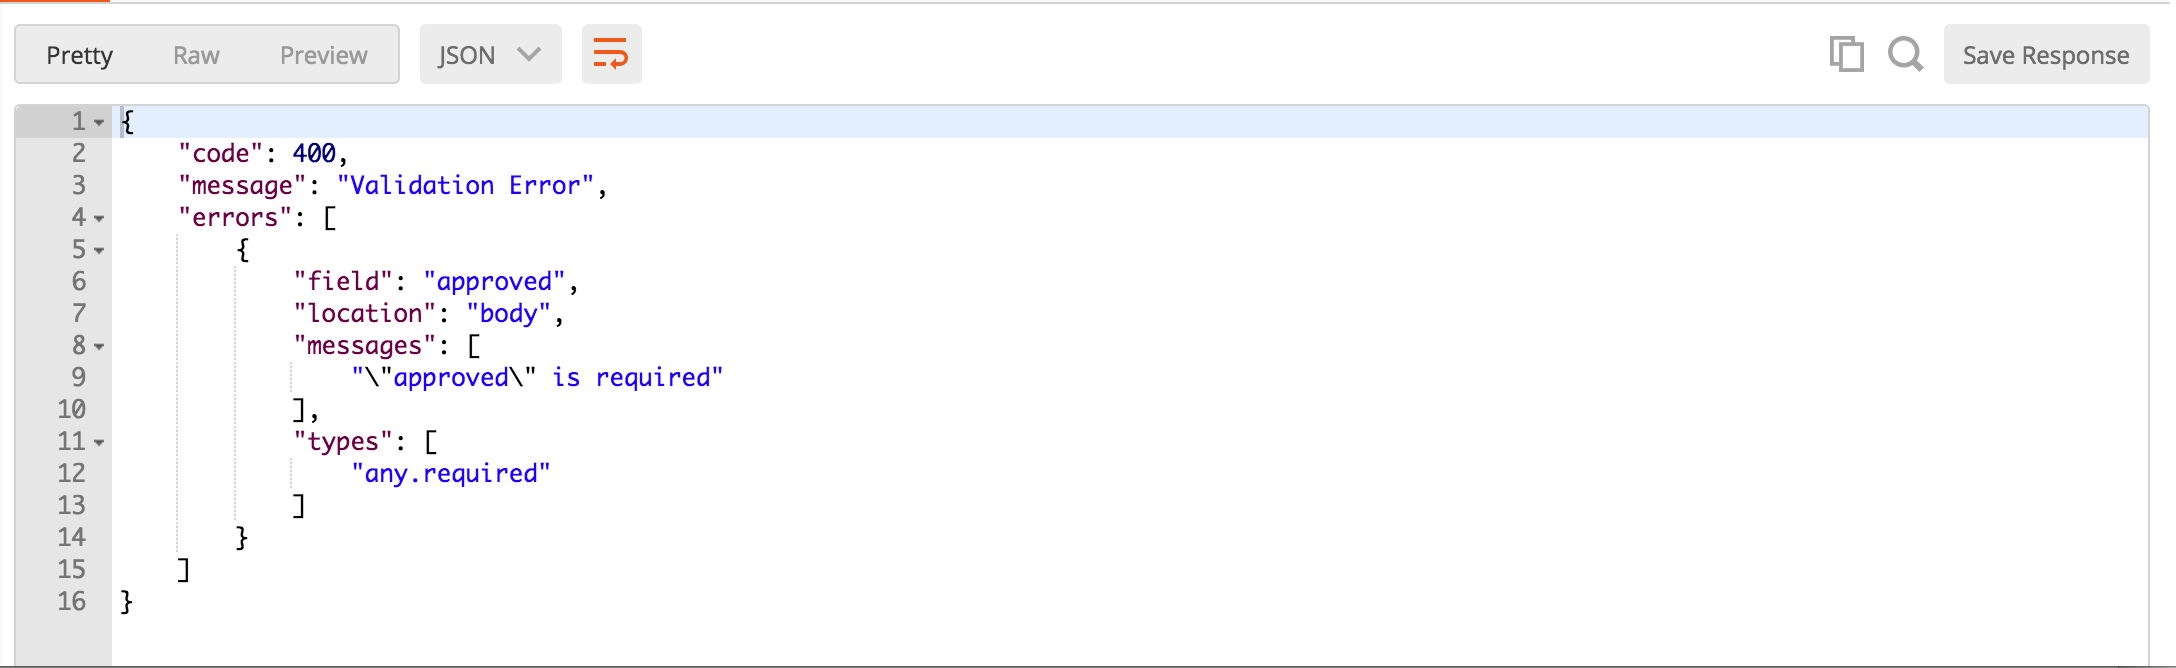This screenshot has width=2176, height=668.
Task: Click the Save Response button
Action: 2046,54
